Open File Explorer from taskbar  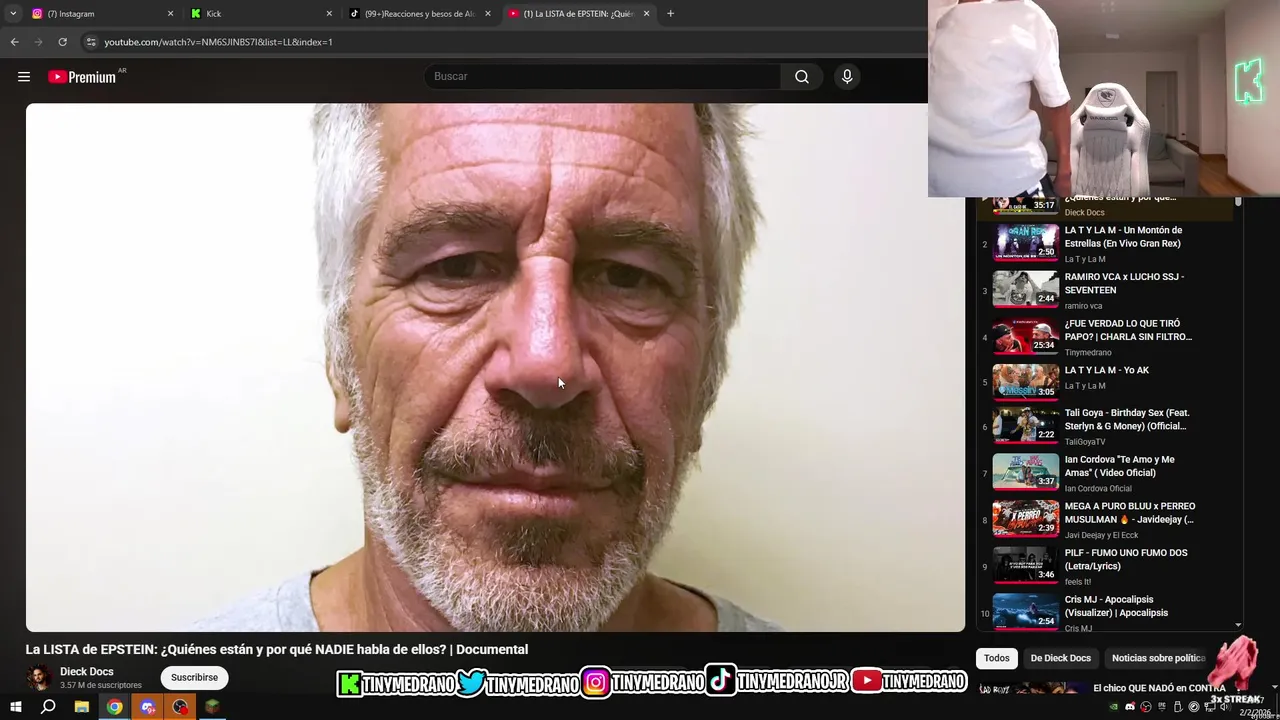pos(82,707)
